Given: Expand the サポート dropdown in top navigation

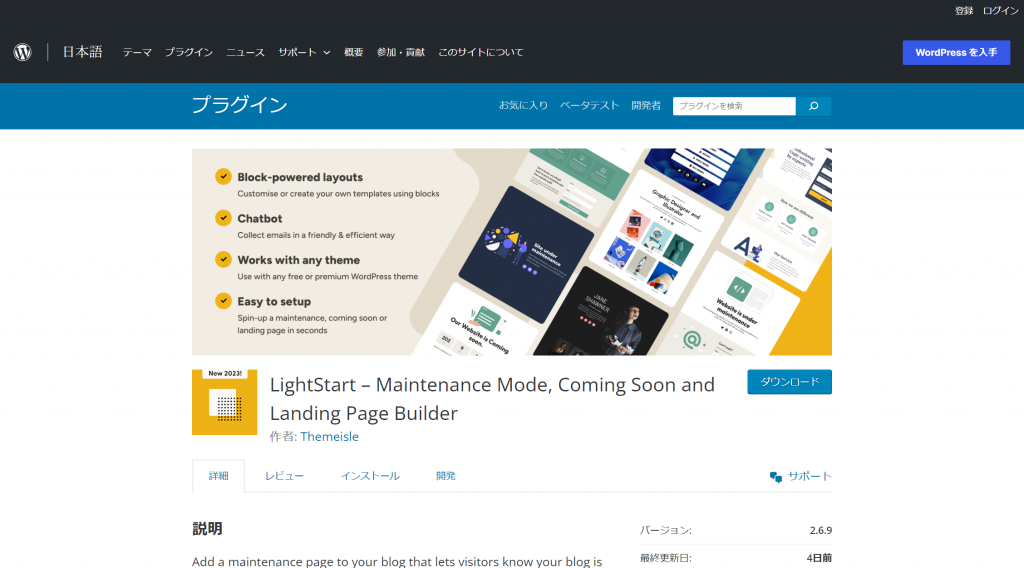Looking at the screenshot, I should click(304, 52).
